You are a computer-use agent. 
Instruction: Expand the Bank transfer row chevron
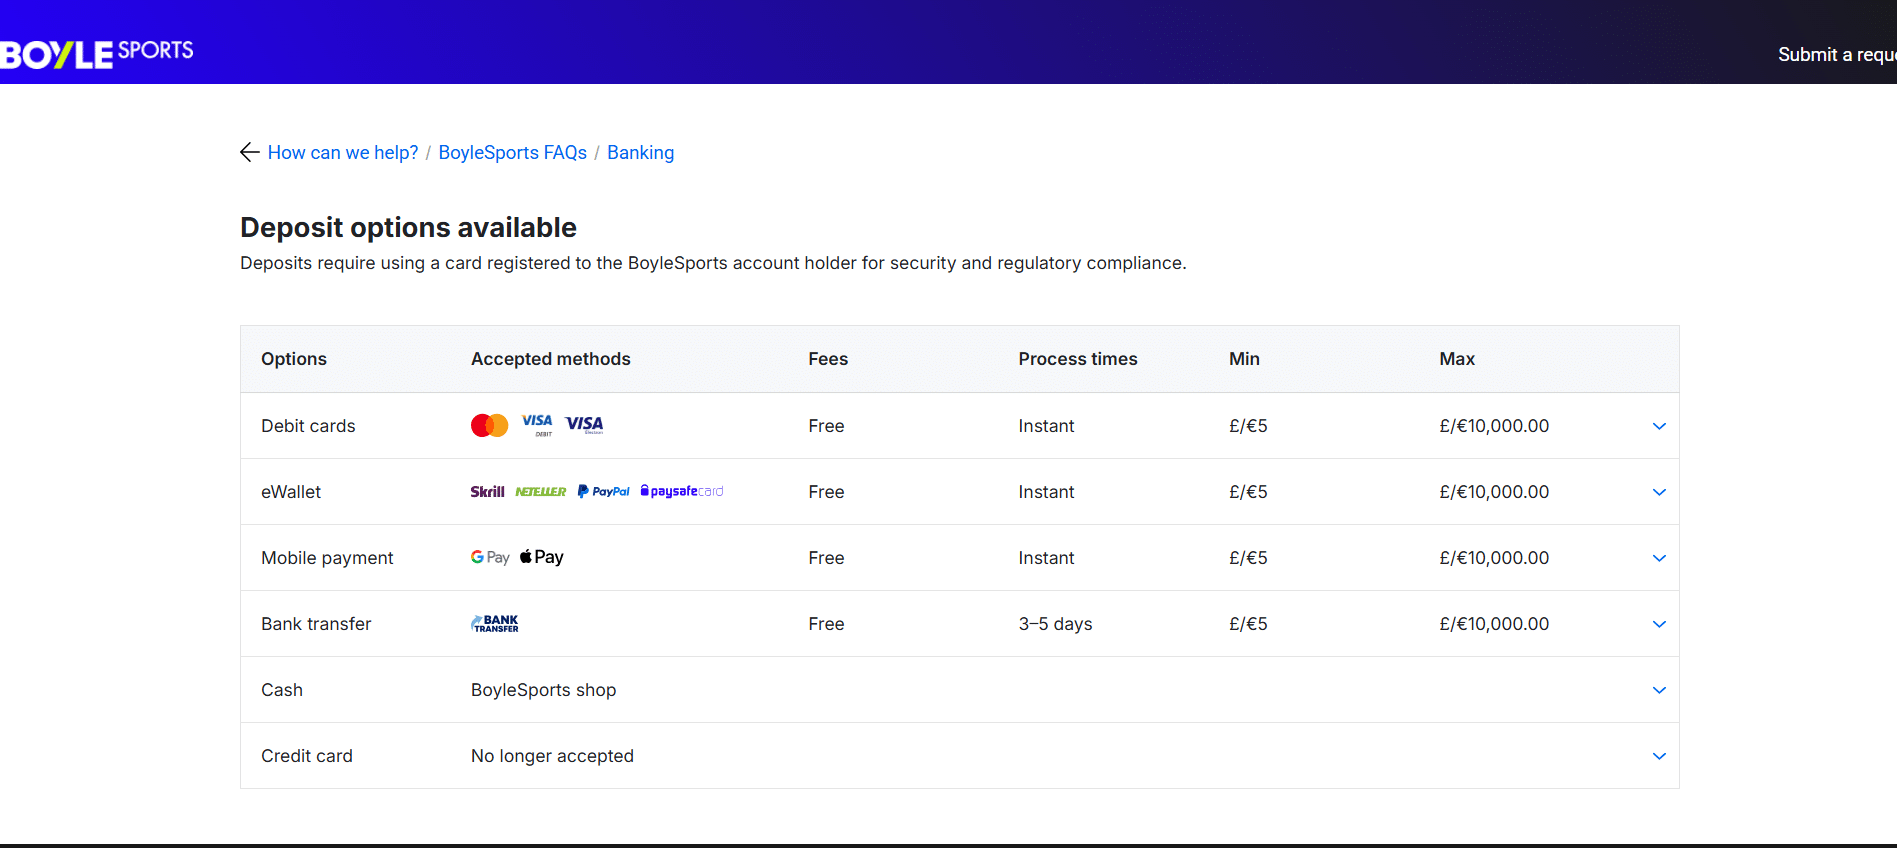tap(1659, 624)
